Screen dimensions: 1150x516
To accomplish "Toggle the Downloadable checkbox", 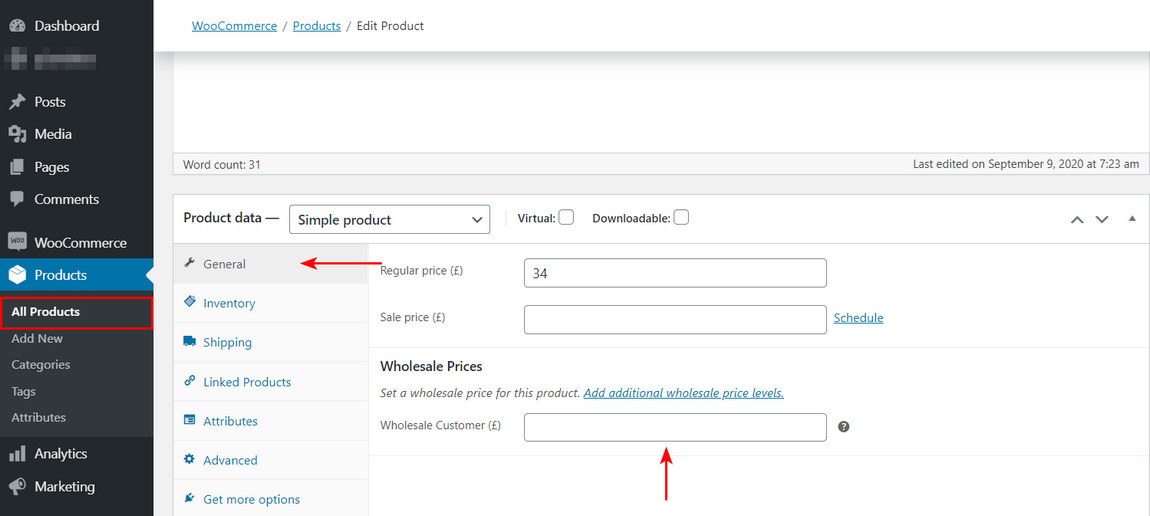I will pyautogui.click(x=681, y=218).
